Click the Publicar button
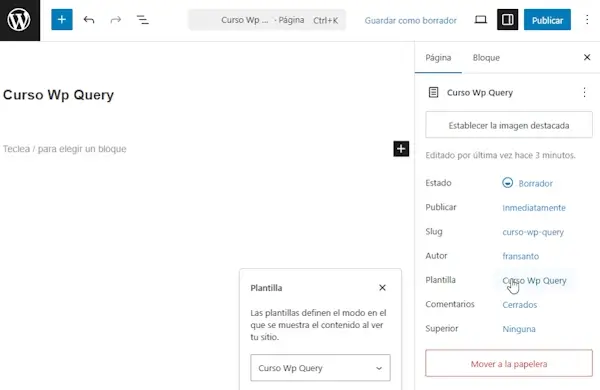600x390 pixels. pos(547,20)
